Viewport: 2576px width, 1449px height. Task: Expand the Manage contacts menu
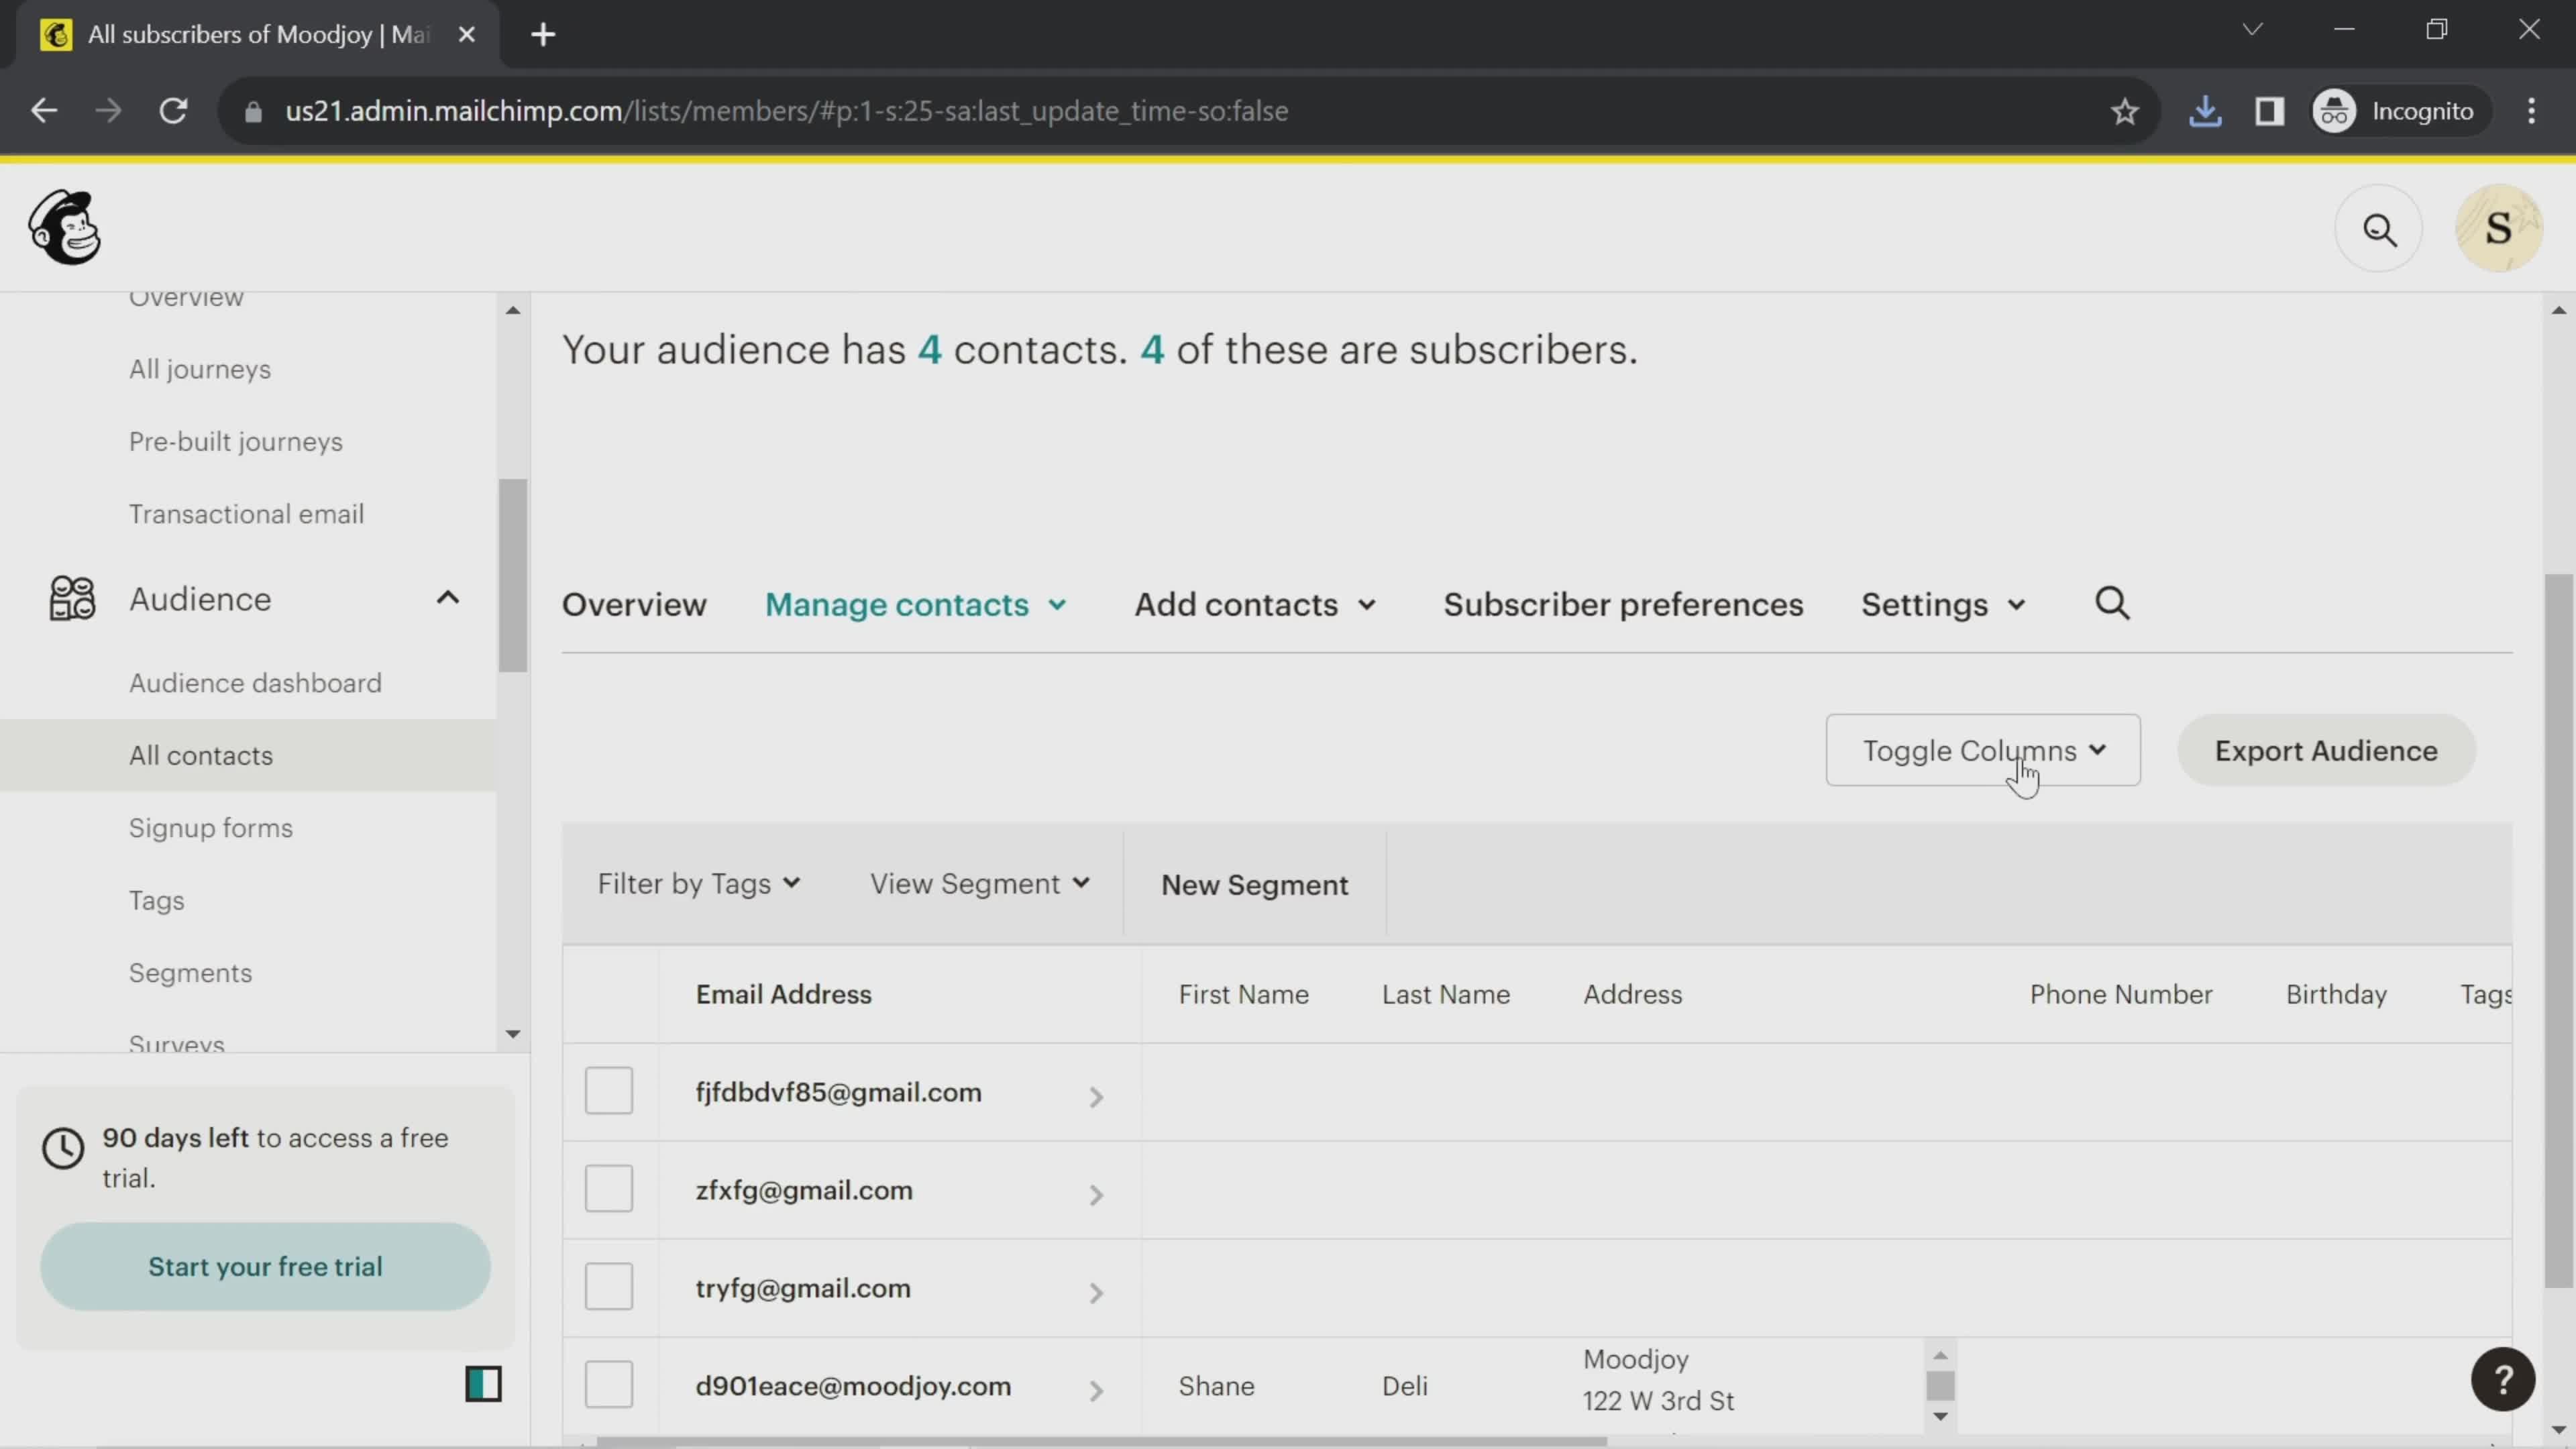(x=916, y=605)
